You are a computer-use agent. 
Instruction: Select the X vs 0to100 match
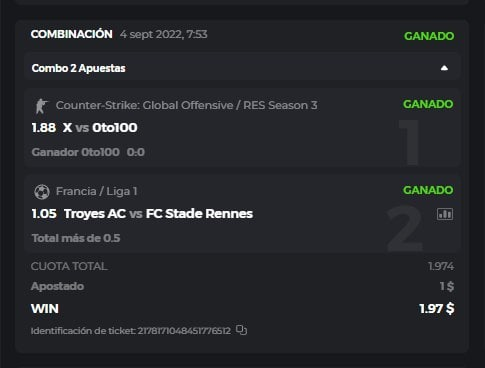pos(100,128)
